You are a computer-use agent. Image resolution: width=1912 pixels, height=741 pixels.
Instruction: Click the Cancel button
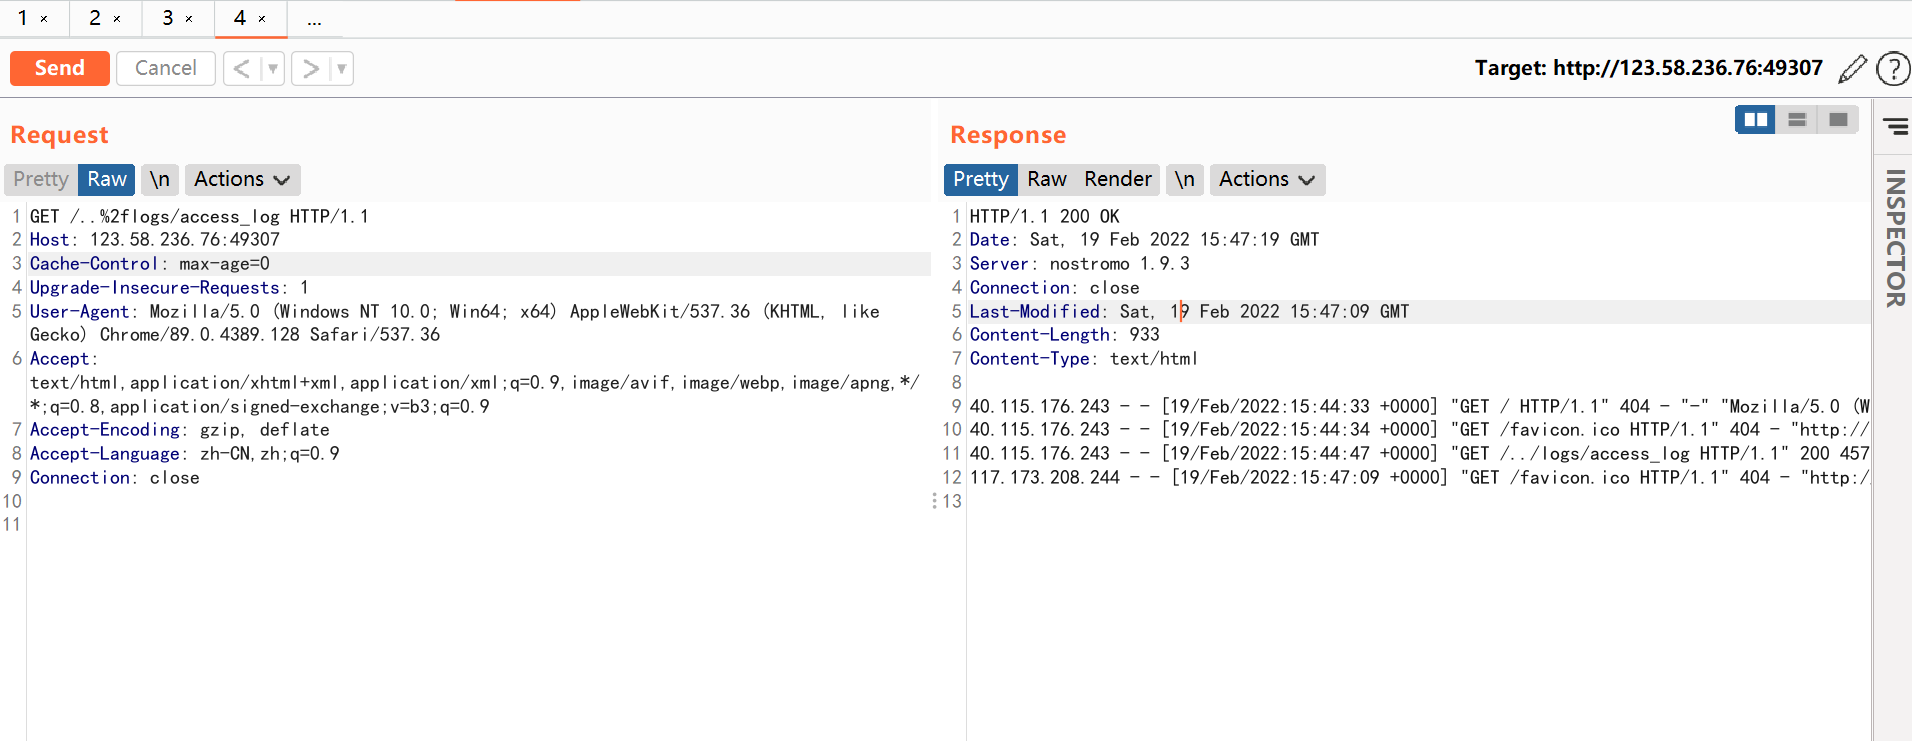(x=166, y=68)
